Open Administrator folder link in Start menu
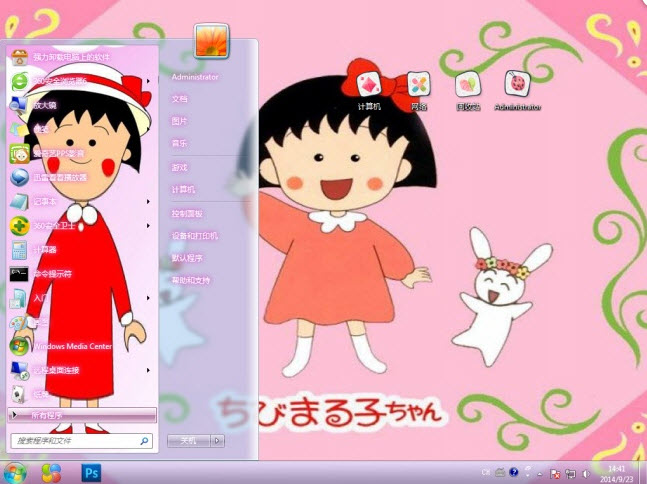Viewport: 647px width, 484px height. pyautogui.click(x=195, y=77)
